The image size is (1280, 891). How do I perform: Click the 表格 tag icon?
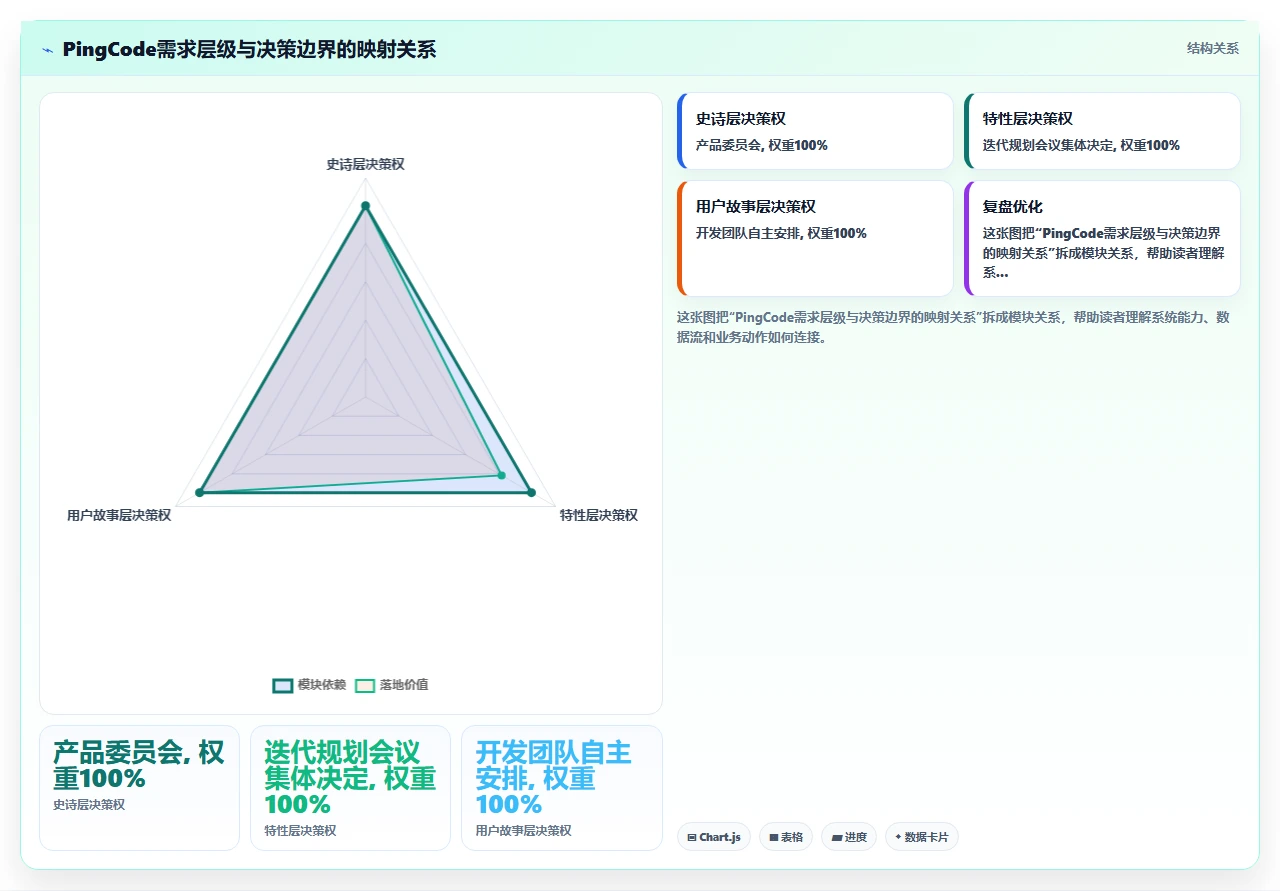pos(774,838)
